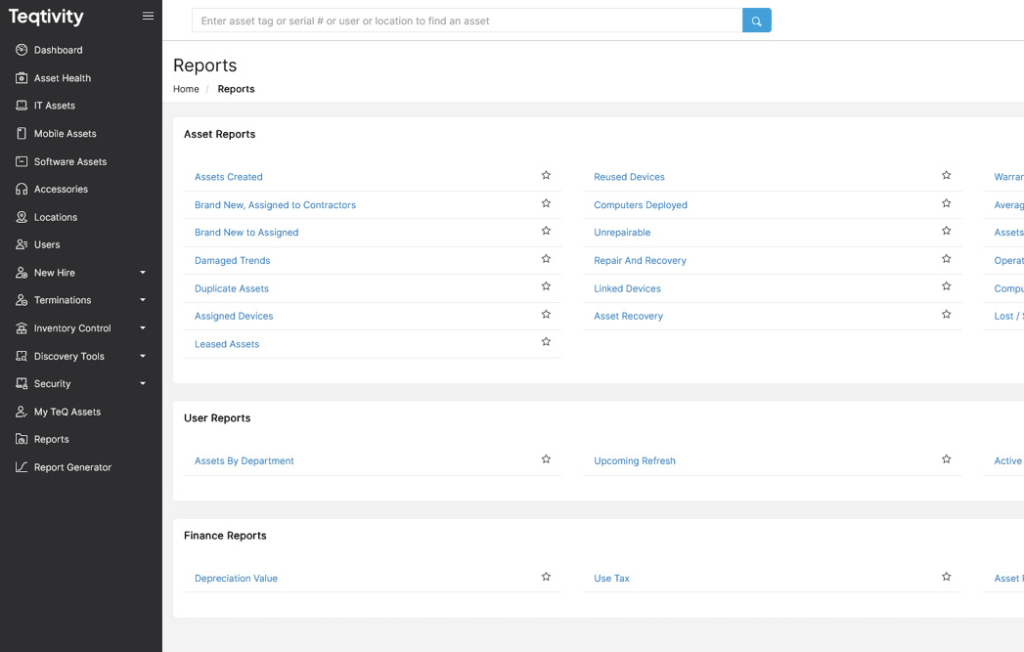Expand the New Hire submenu arrow
This screenshot has width=1024, height=652.
click(143, 272)
